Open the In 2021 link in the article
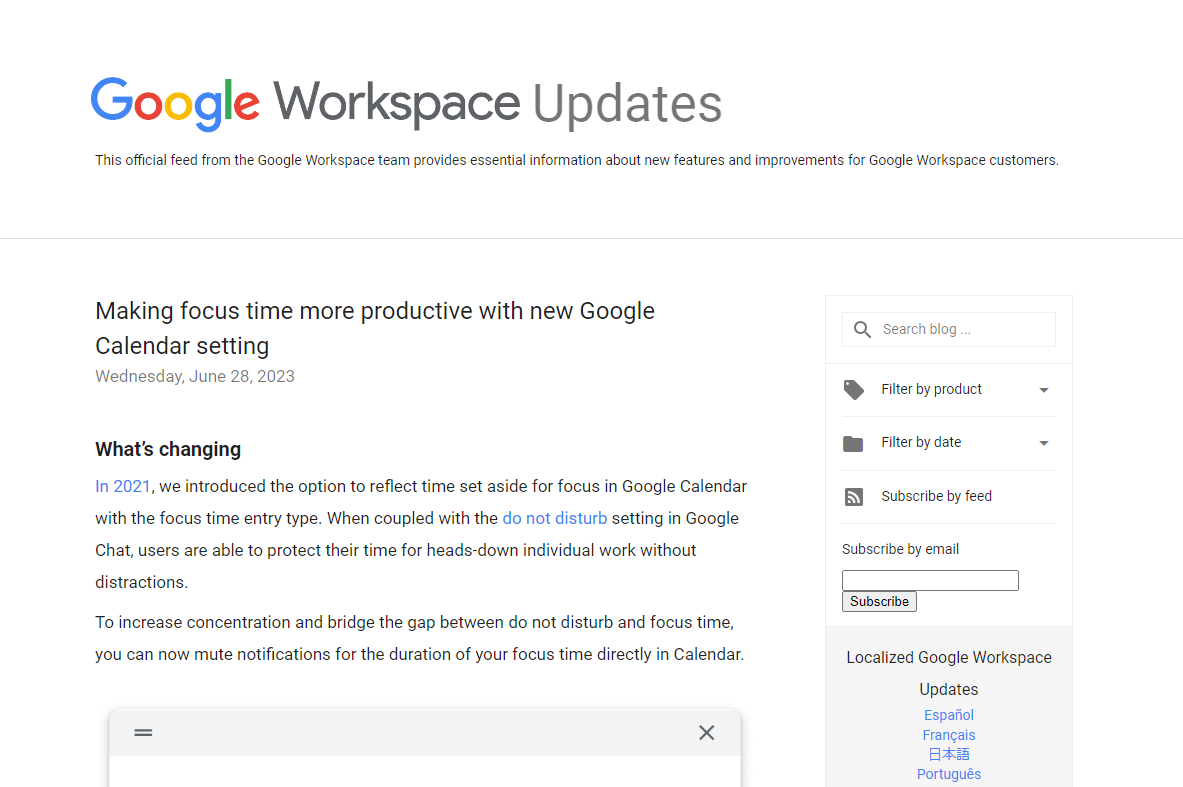Viewport: 1183px width, 787px height. pyautogui.click(x=123, y=486)
